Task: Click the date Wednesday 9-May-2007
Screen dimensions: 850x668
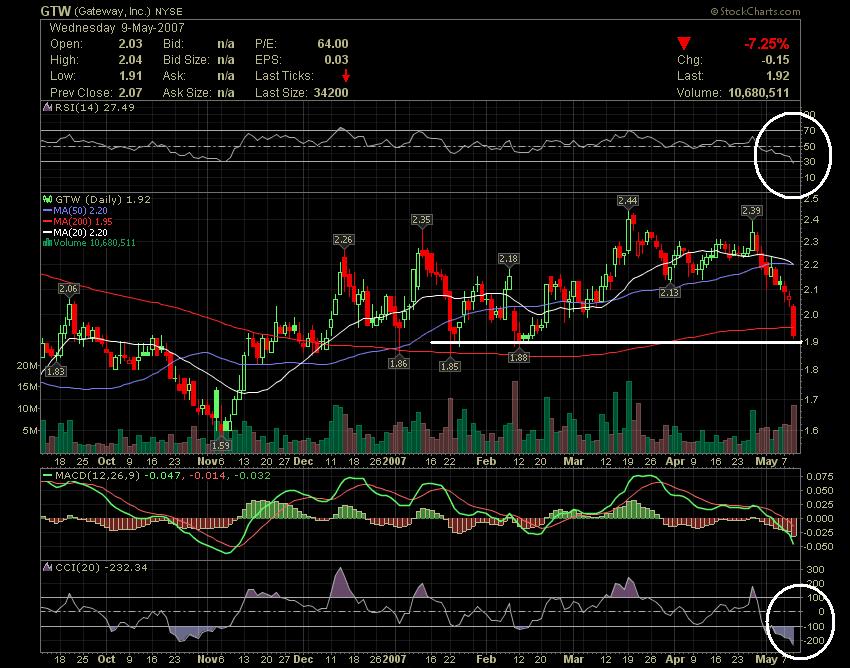Action: 117,28
